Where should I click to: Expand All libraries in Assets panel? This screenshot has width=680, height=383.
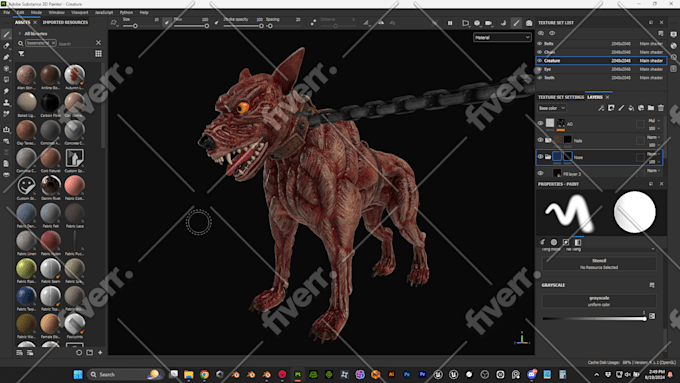coord(20,33)
